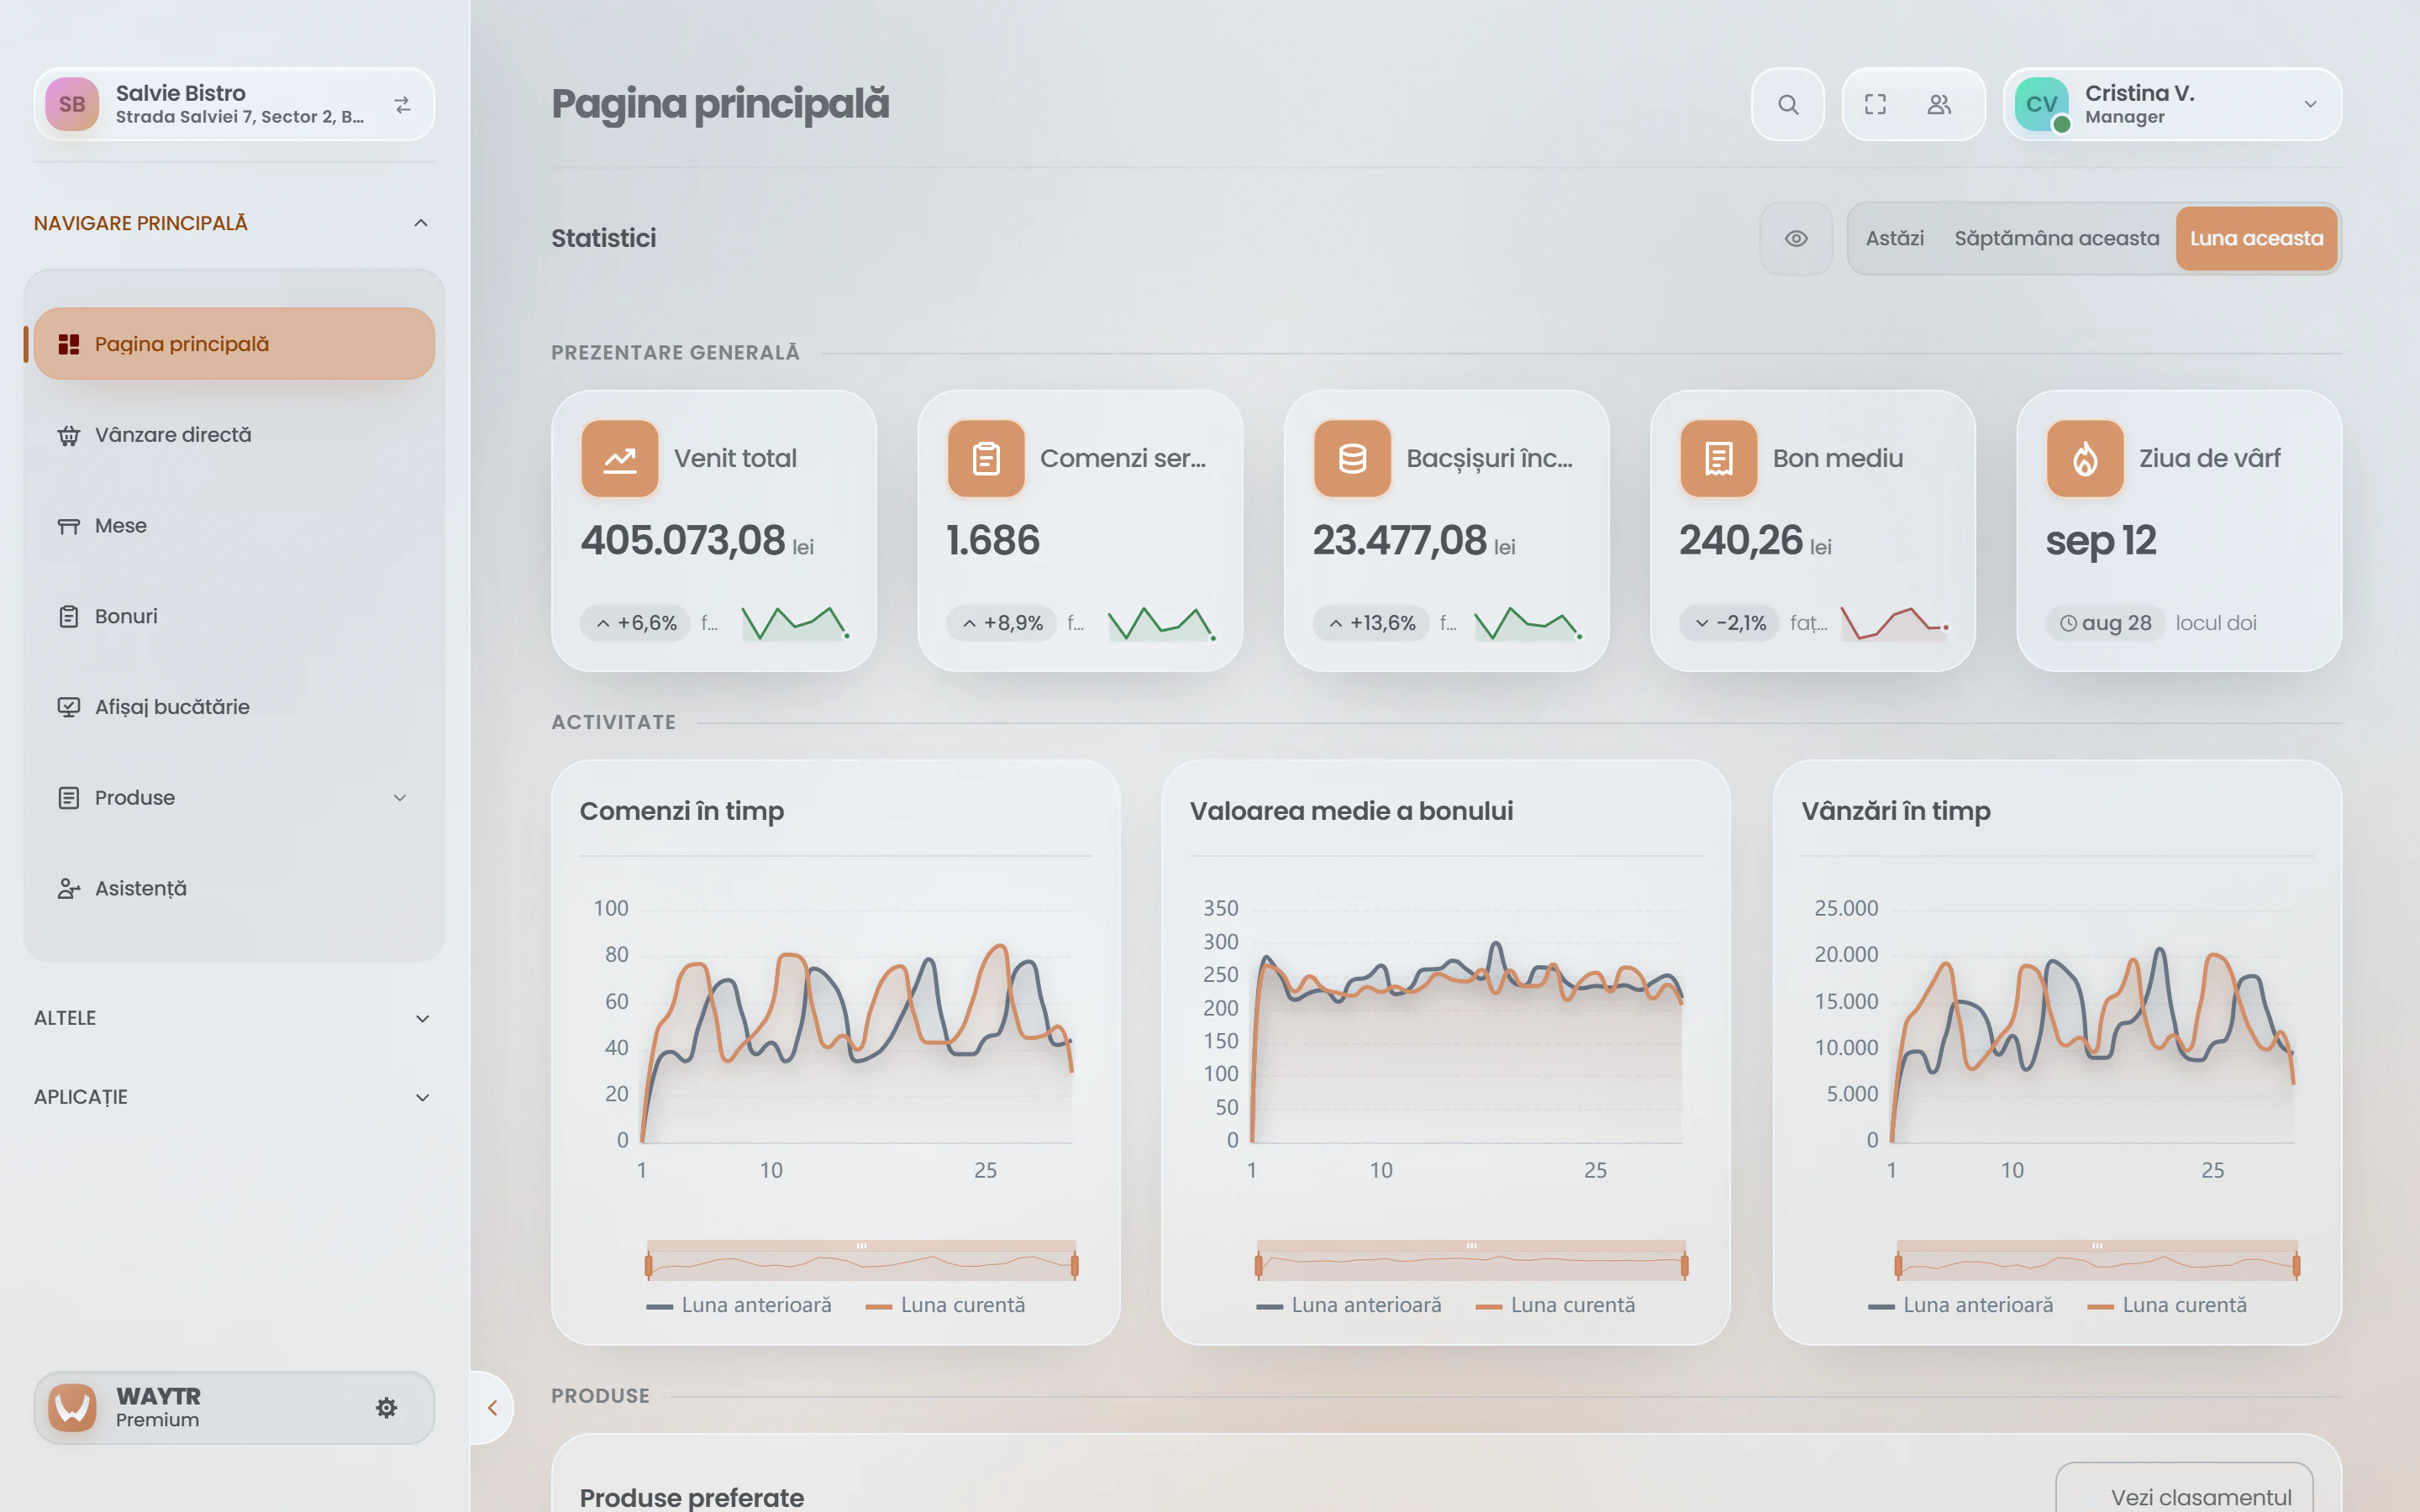Toggle Luna anterioară in Vânzări în timp
This screenshot has width=2420, height=1512.
(x=1961, y=1305)
